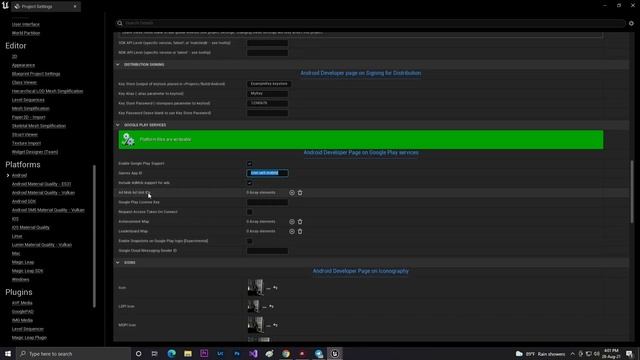Toggle Enable Snapshots on Google Play
This screenshot has height=360, width=640.
(x=249, y=241)
